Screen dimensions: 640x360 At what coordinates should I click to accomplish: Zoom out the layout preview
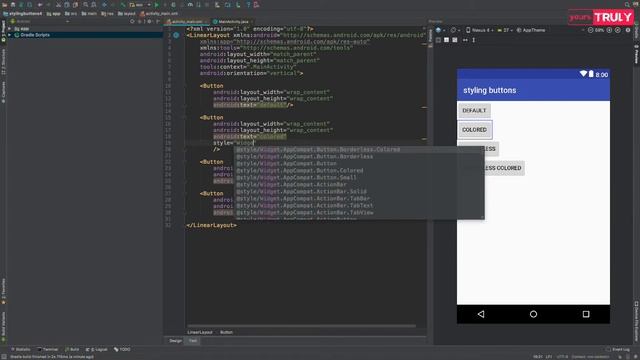591,30
